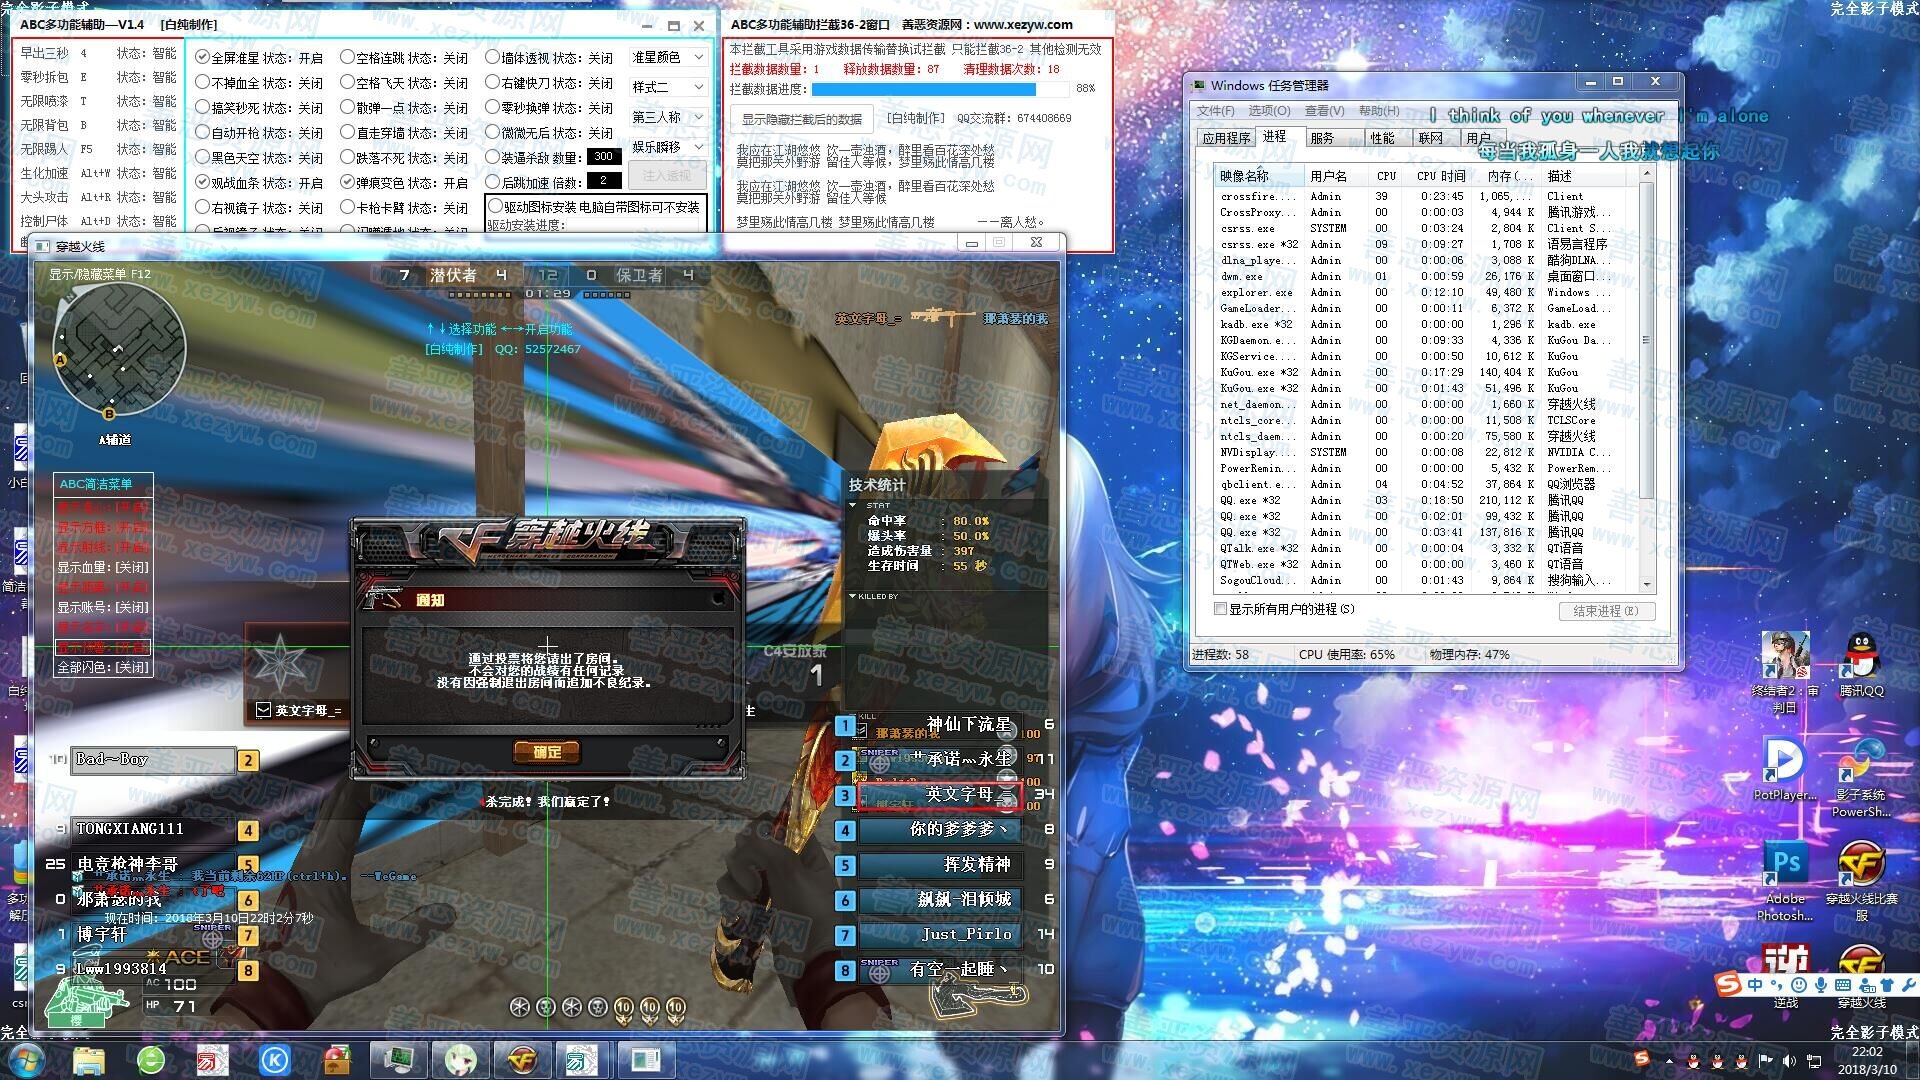Image resolution: width=1920 pixels, height=1080 pixels.
Task: Open the Sogou toolbar soft keyboard icon
Action: (1843, 985)
